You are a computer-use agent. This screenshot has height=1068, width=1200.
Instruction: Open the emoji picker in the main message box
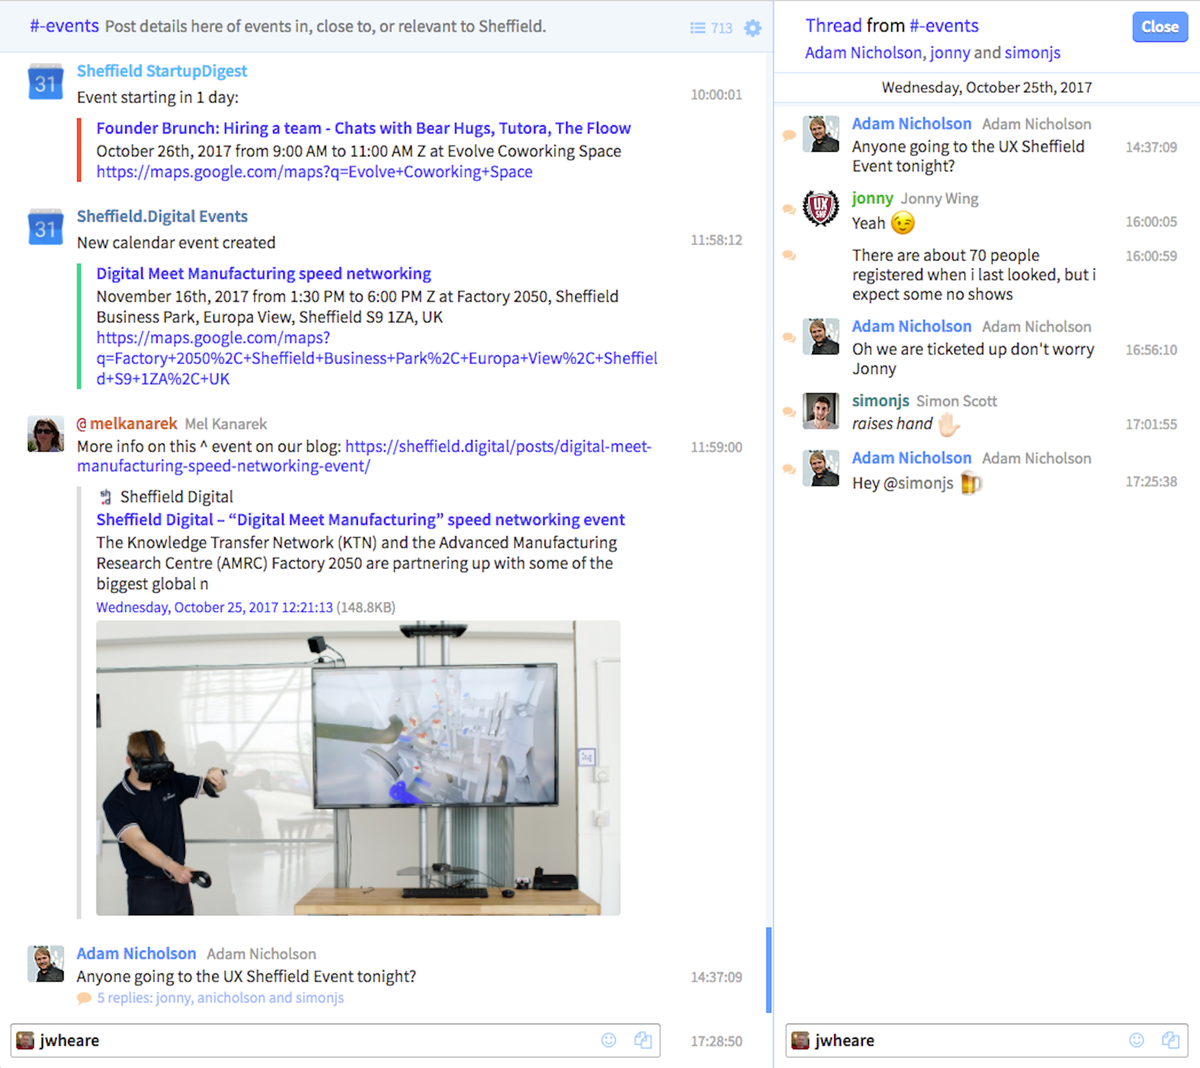point(610,1040)
